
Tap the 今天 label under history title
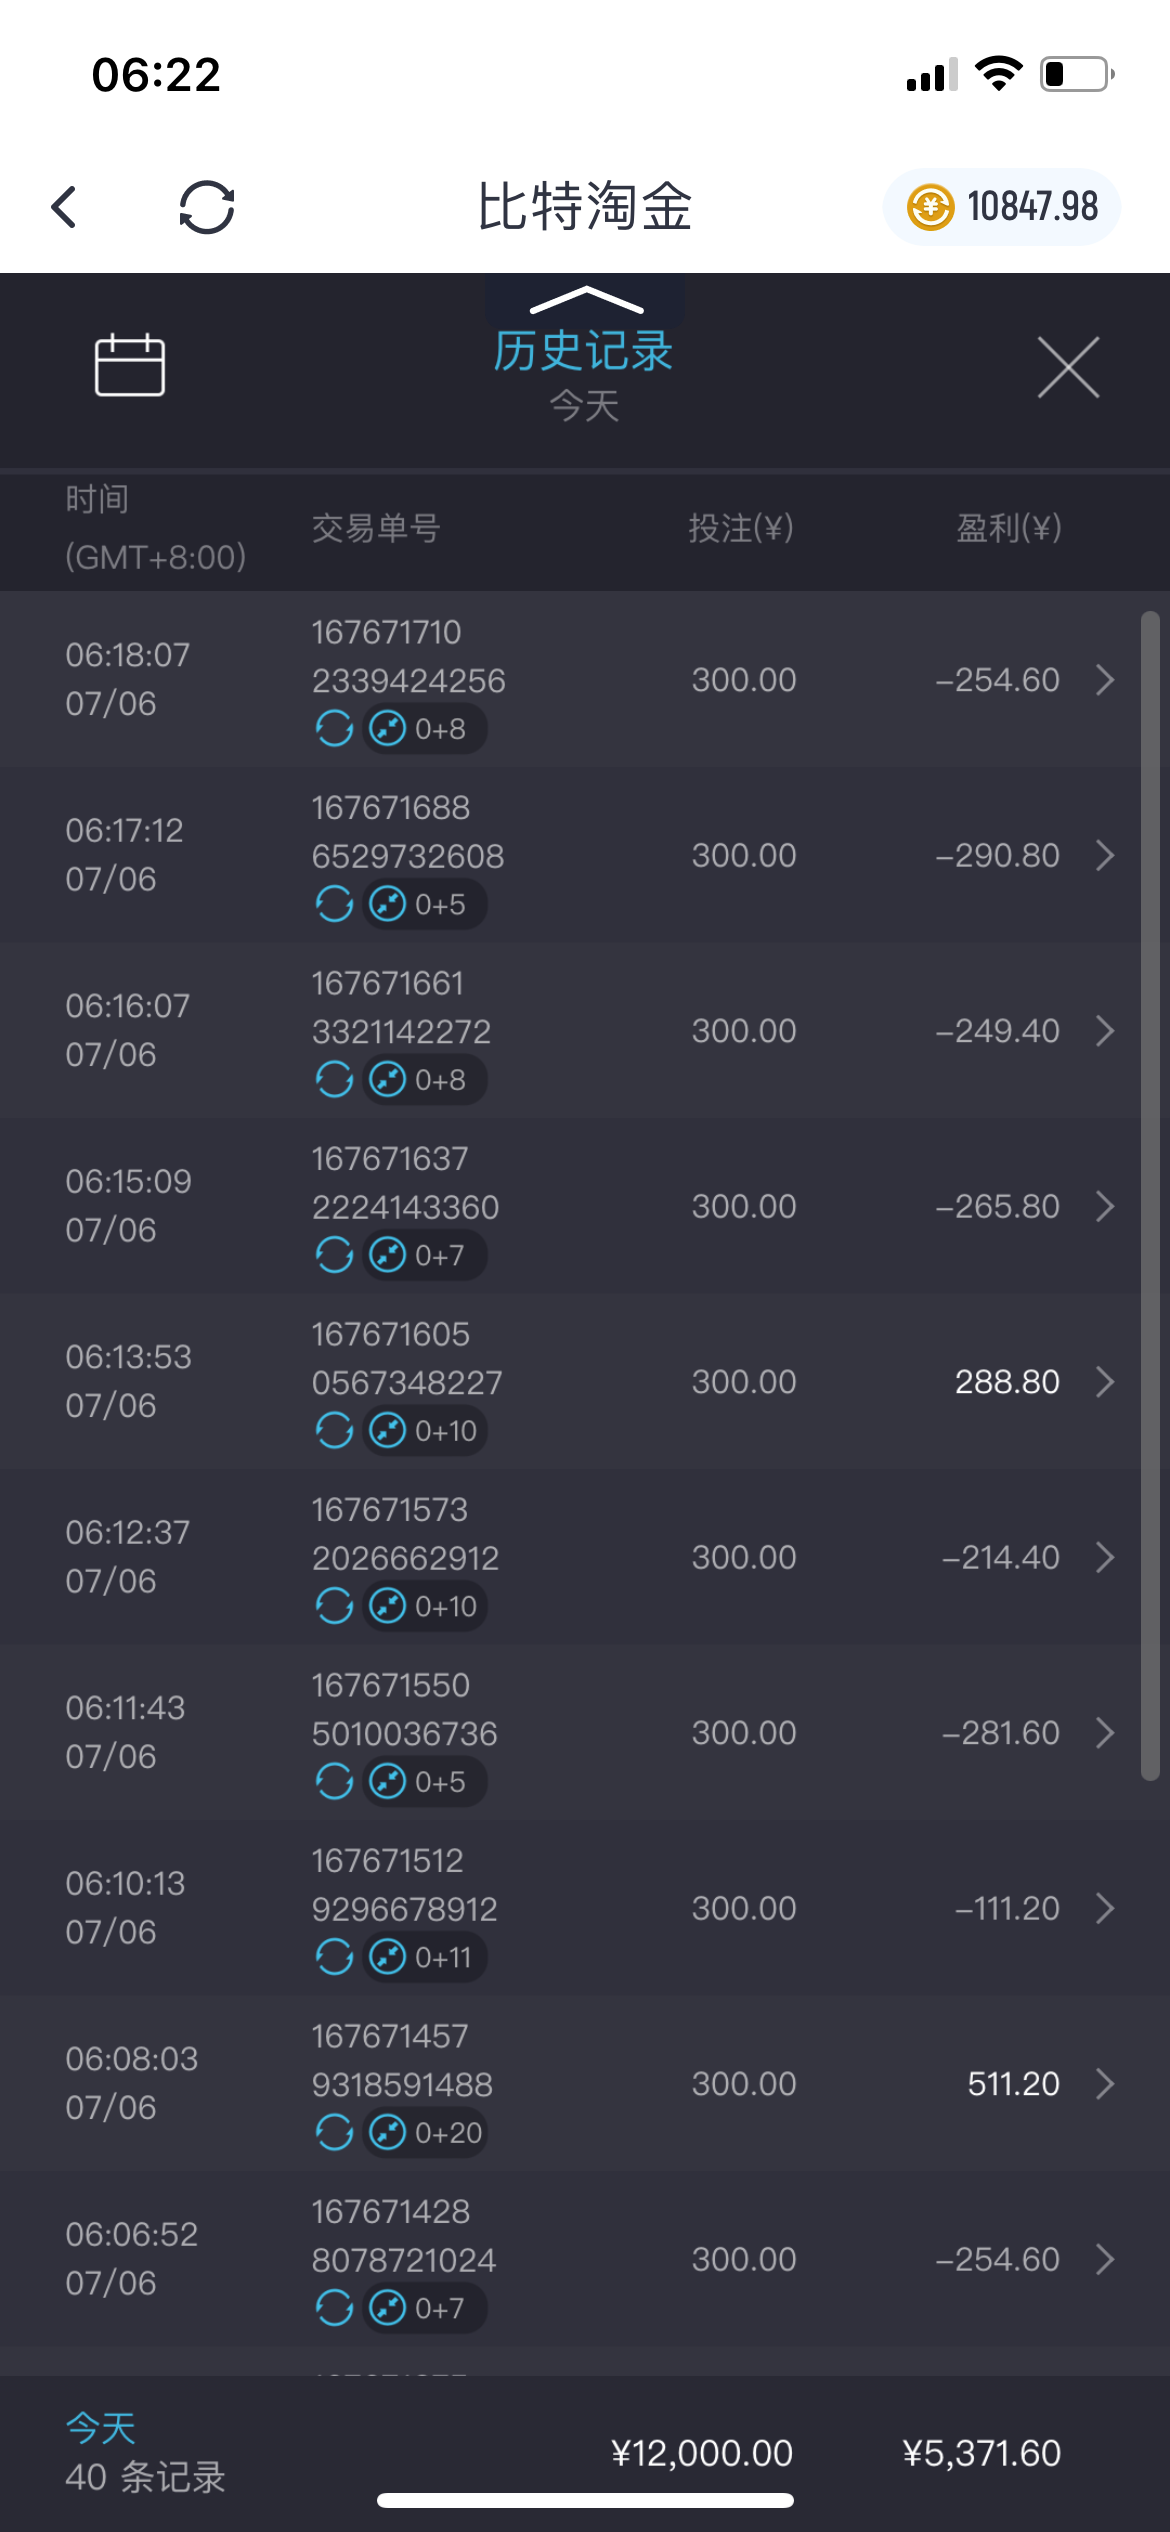584,406
